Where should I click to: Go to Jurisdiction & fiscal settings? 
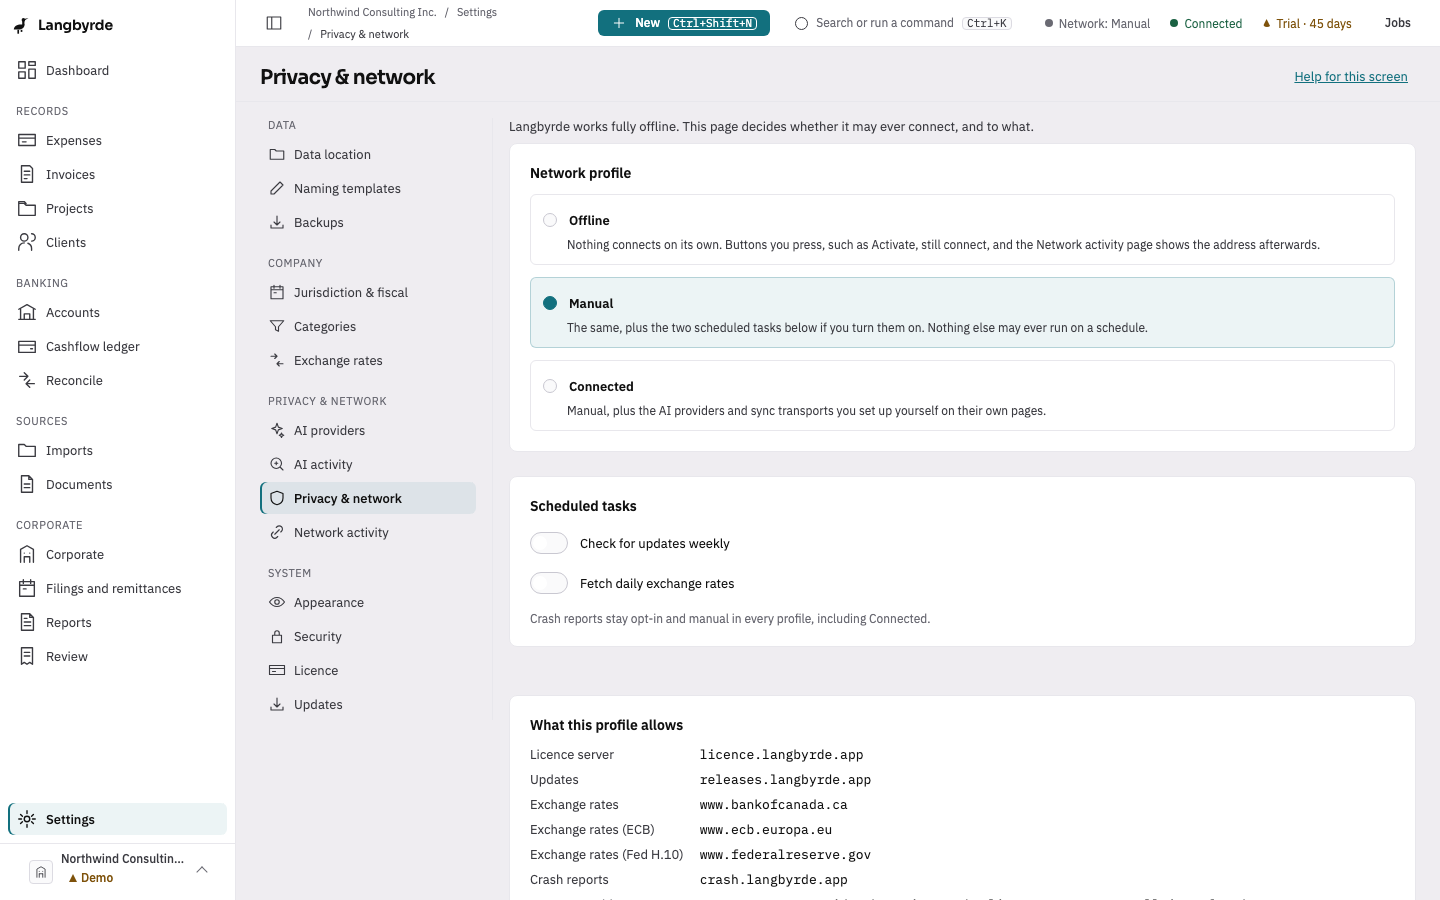(x=368, y=292)
